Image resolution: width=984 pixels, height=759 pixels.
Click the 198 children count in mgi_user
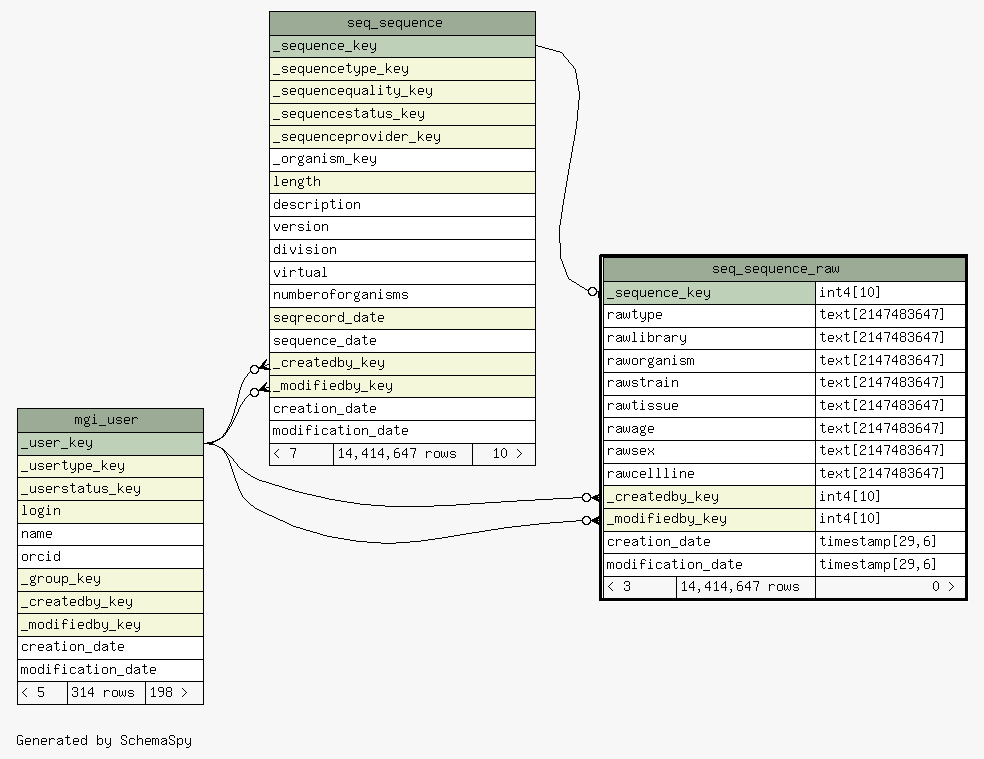(x=174, y=693)
